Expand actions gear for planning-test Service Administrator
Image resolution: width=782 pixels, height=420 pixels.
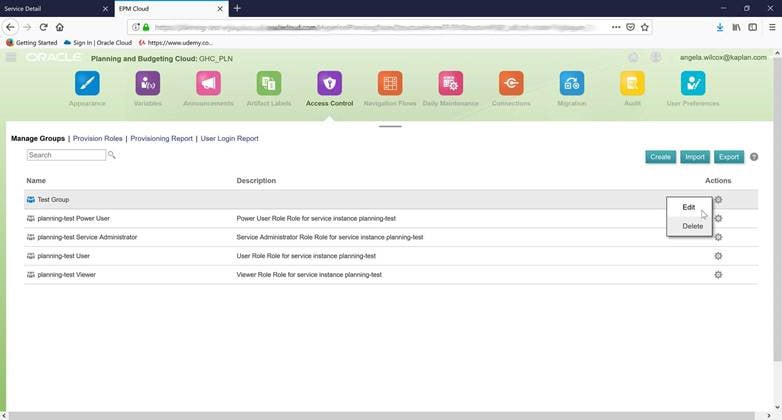point(718,237)
